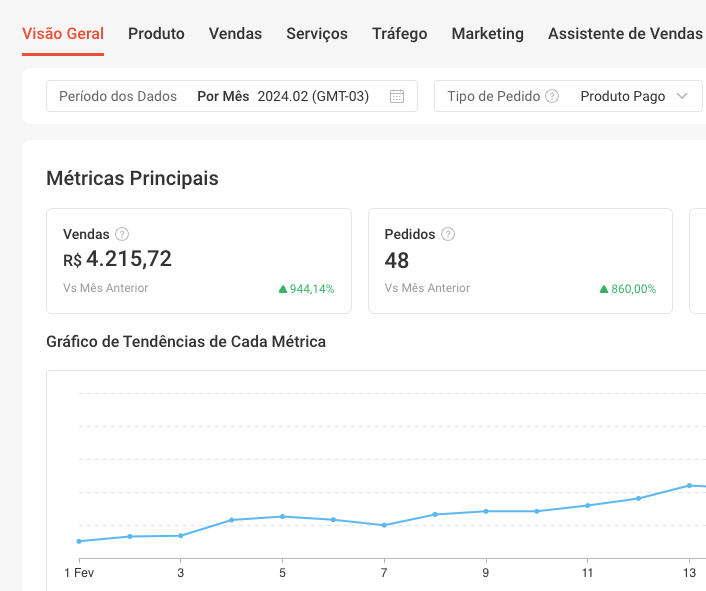Show help tooltip for Tipo de Pedido
706x591 pixels.
(x=552, y=96)
